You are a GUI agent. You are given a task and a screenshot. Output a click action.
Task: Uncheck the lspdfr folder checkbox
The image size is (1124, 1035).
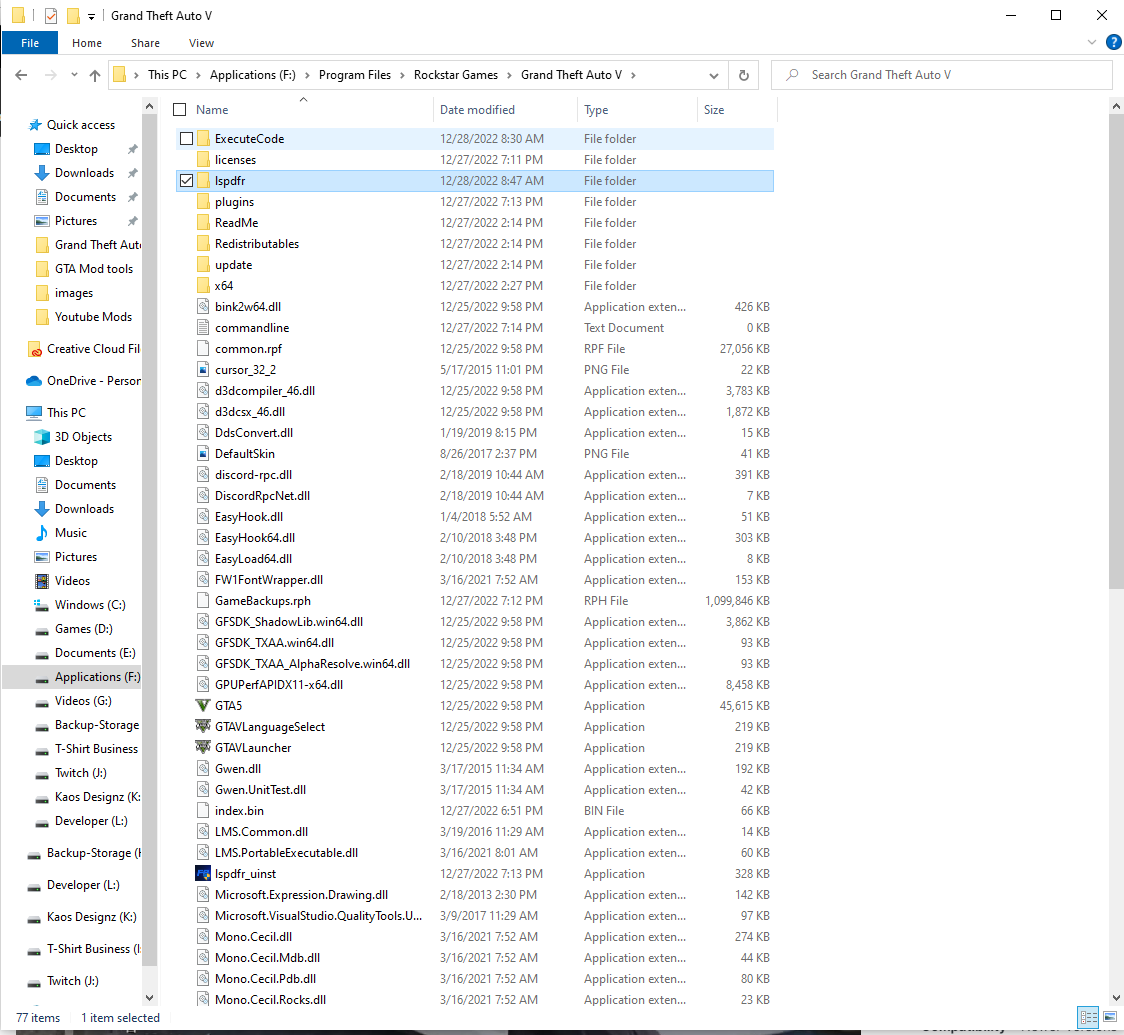click(x=187, y=181)
